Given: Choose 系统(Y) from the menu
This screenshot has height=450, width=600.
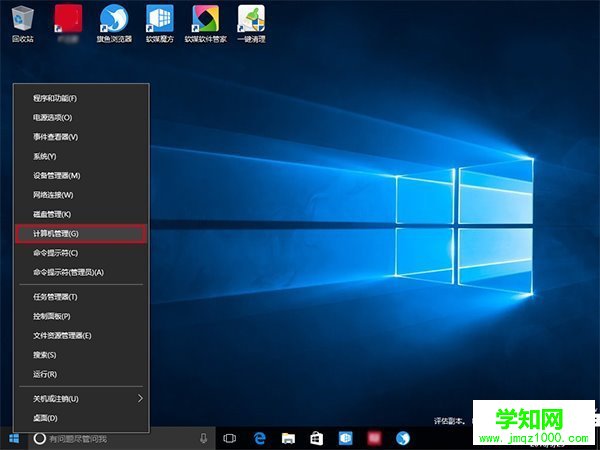Looking at the screenshot, I should point(81,156).
